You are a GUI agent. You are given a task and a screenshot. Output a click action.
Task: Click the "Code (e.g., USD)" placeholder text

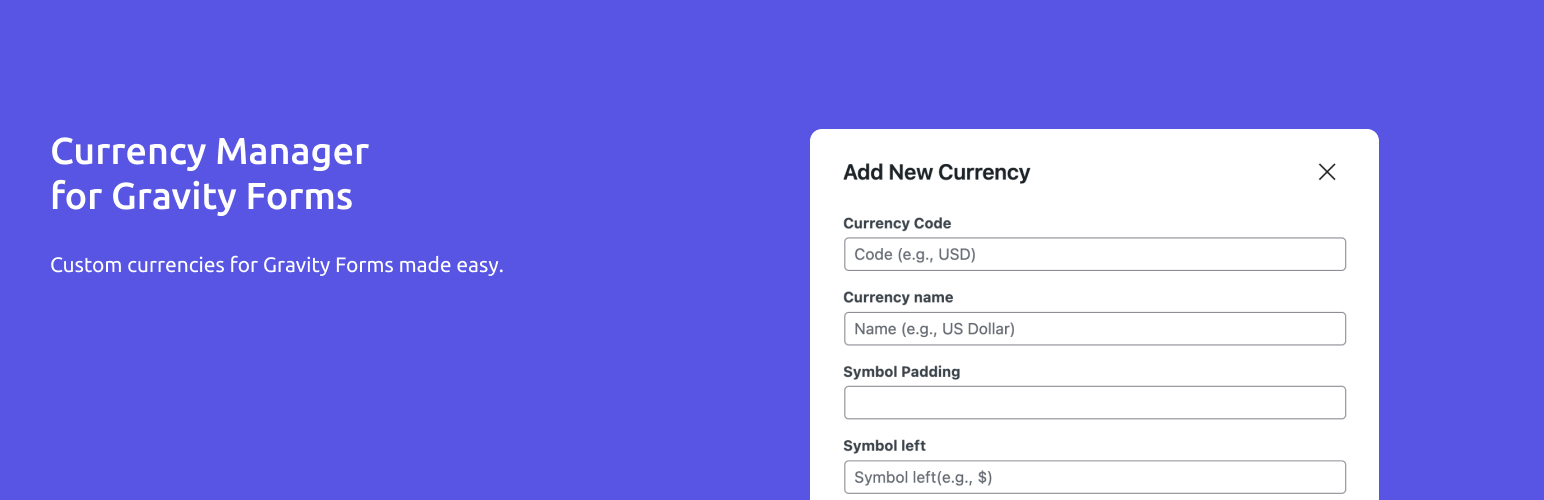(915, 254)
